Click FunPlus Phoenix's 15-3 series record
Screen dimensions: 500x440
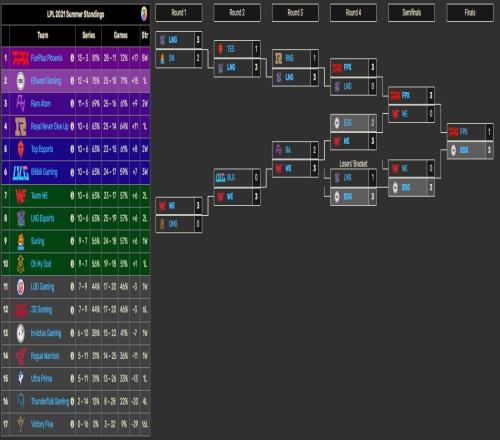click(83, 58)
